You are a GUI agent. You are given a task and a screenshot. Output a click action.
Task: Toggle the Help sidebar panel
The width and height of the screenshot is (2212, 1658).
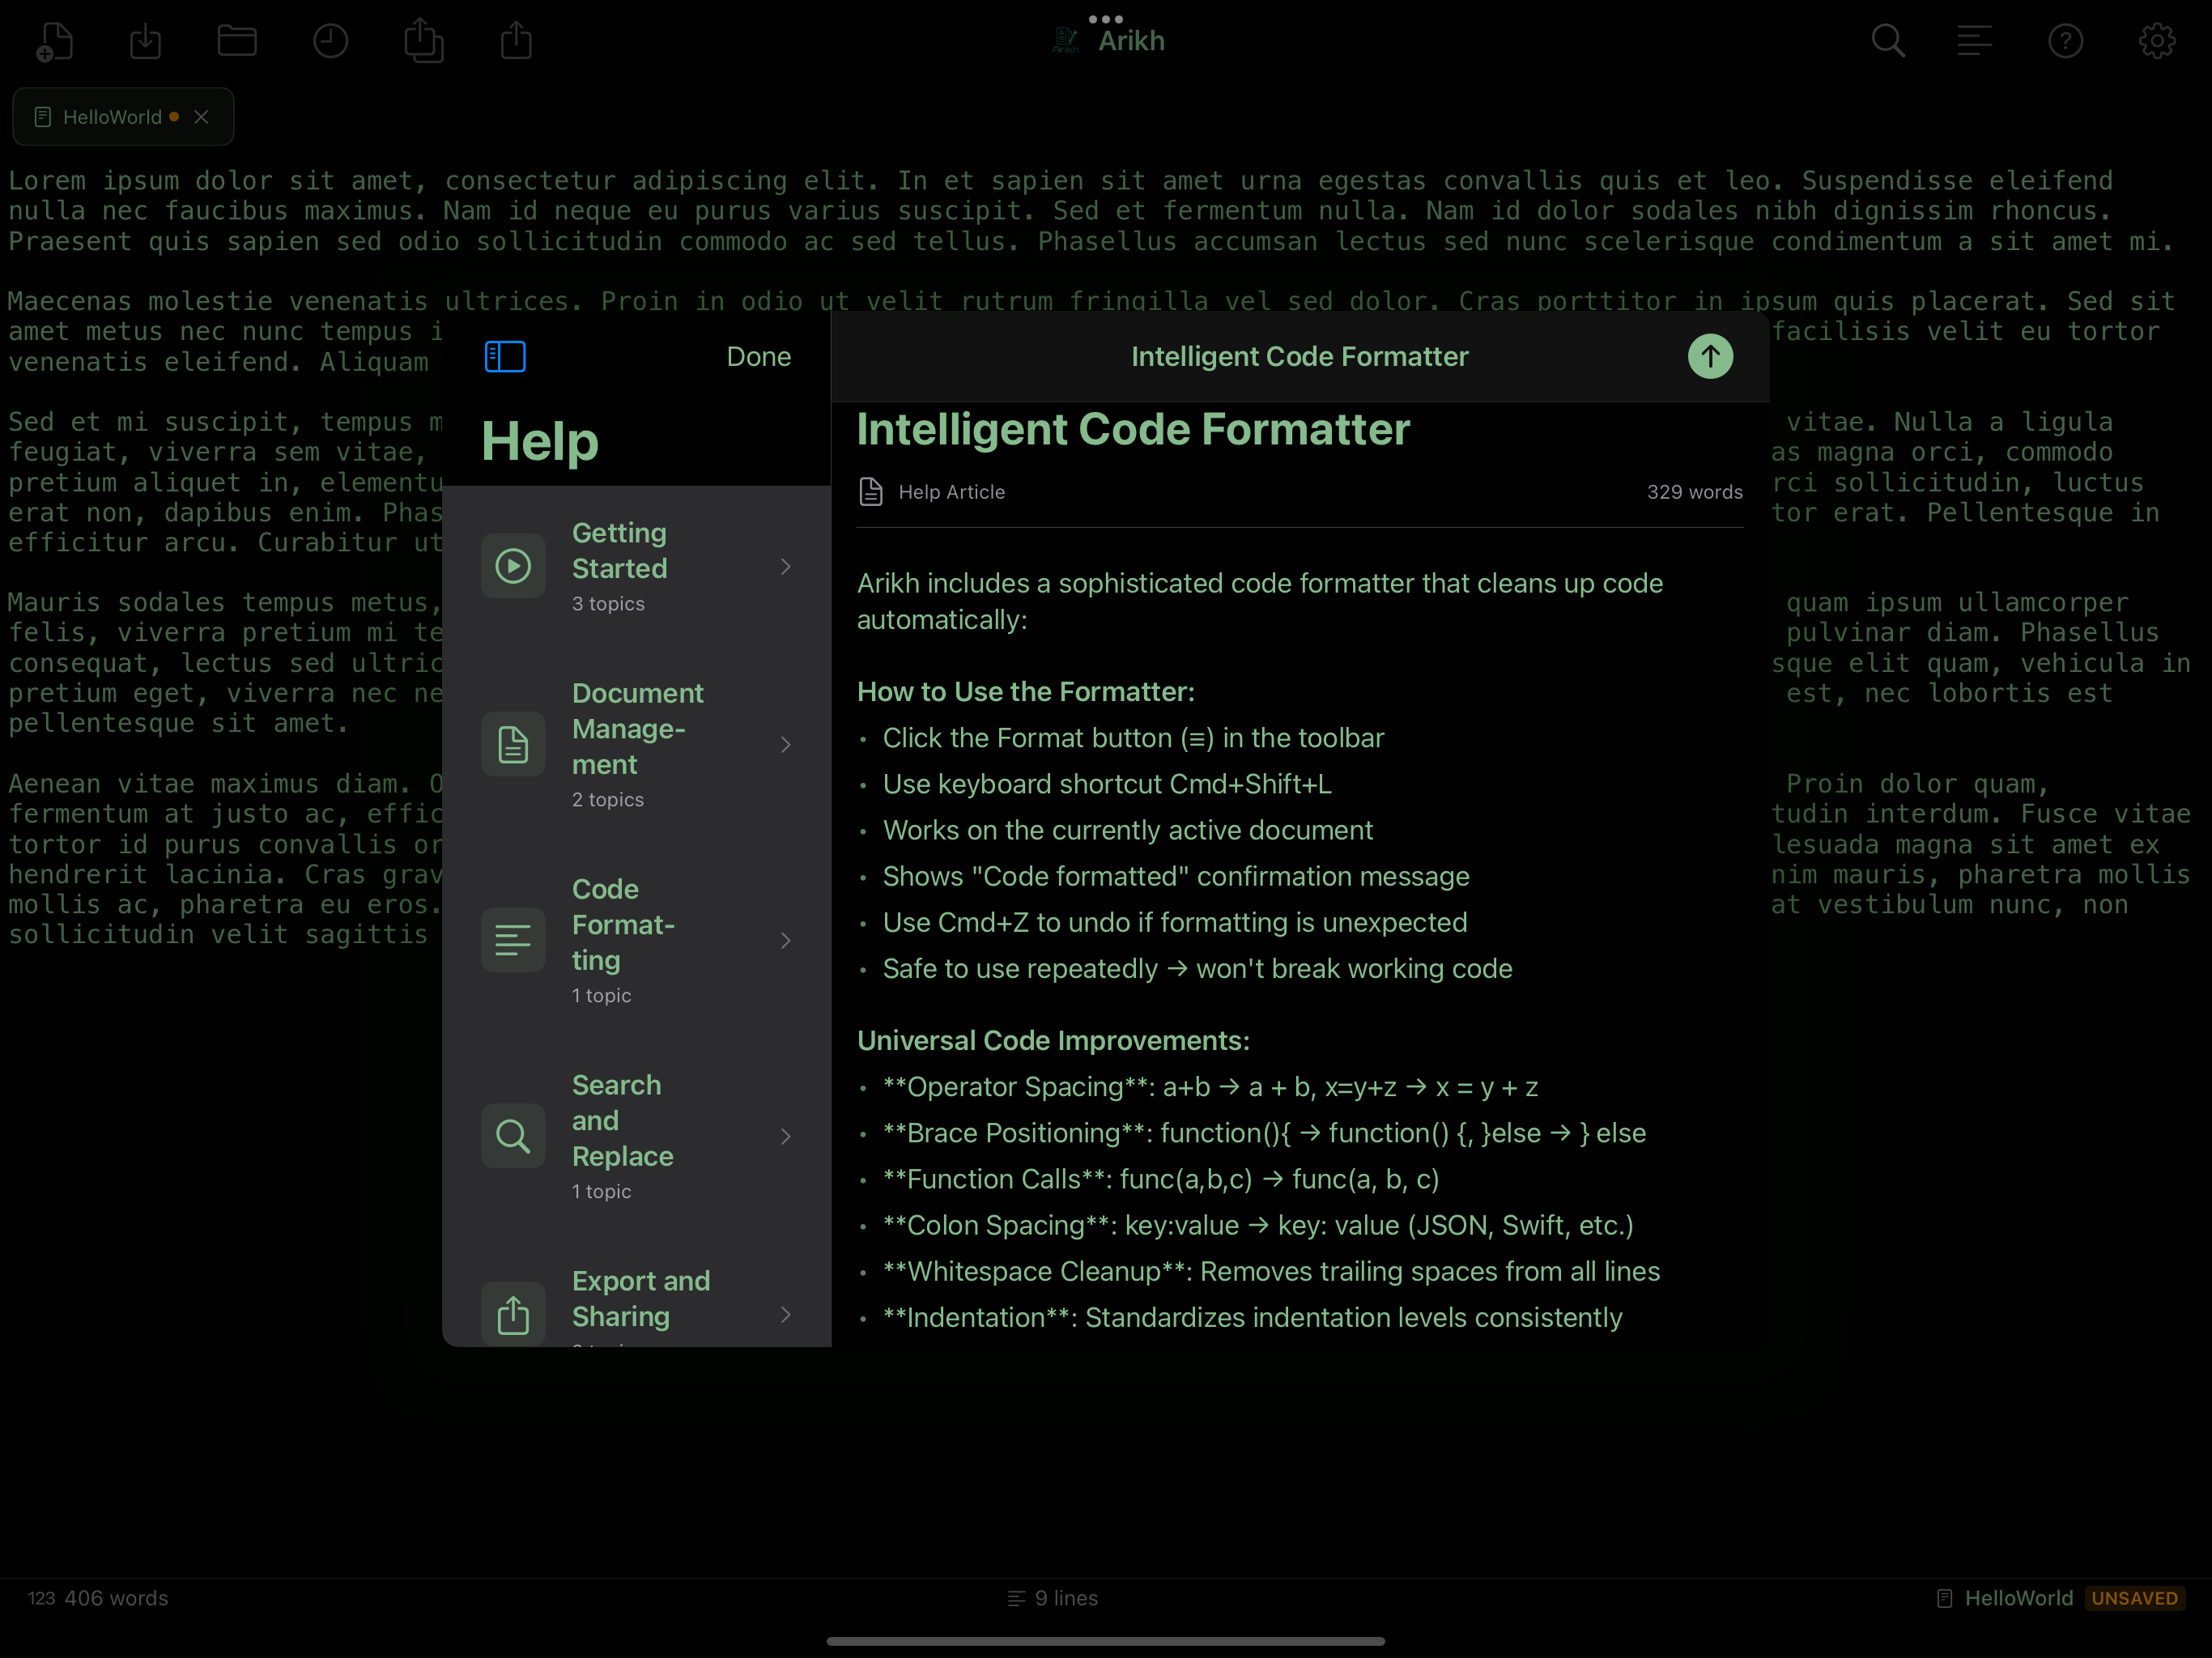click(505, 356)
